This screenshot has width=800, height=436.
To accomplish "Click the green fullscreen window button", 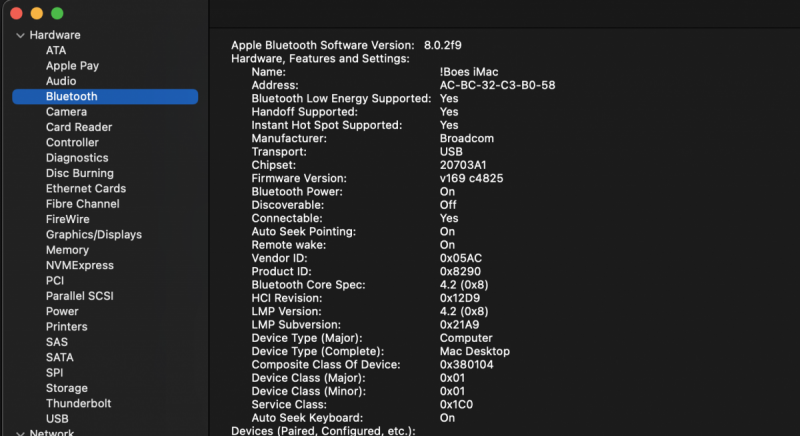I will 57,13.
